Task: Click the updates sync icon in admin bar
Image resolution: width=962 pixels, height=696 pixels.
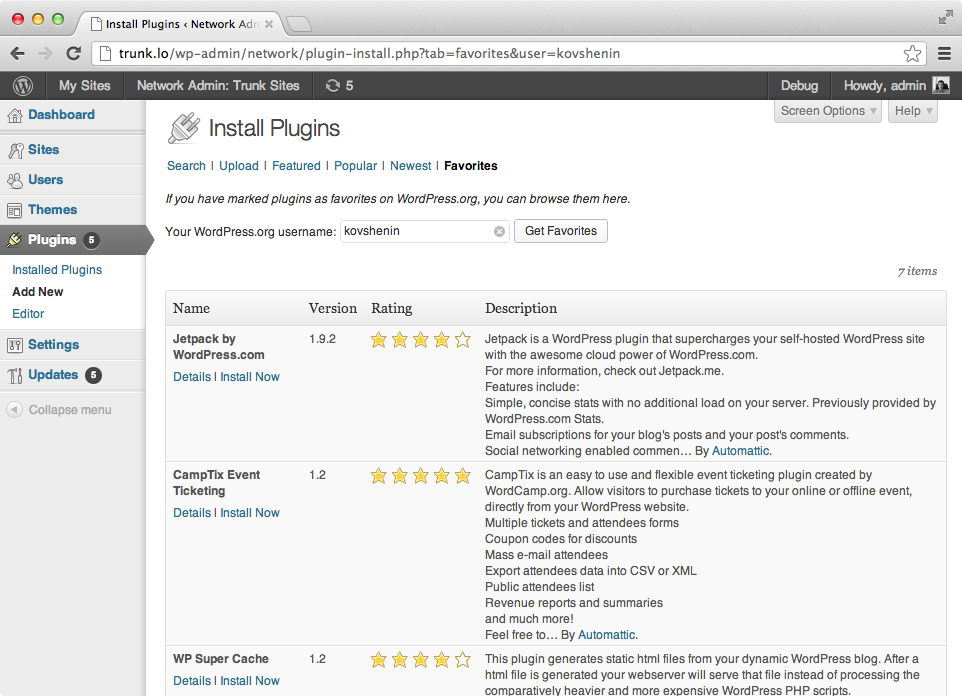Action: tap(333, 85)
